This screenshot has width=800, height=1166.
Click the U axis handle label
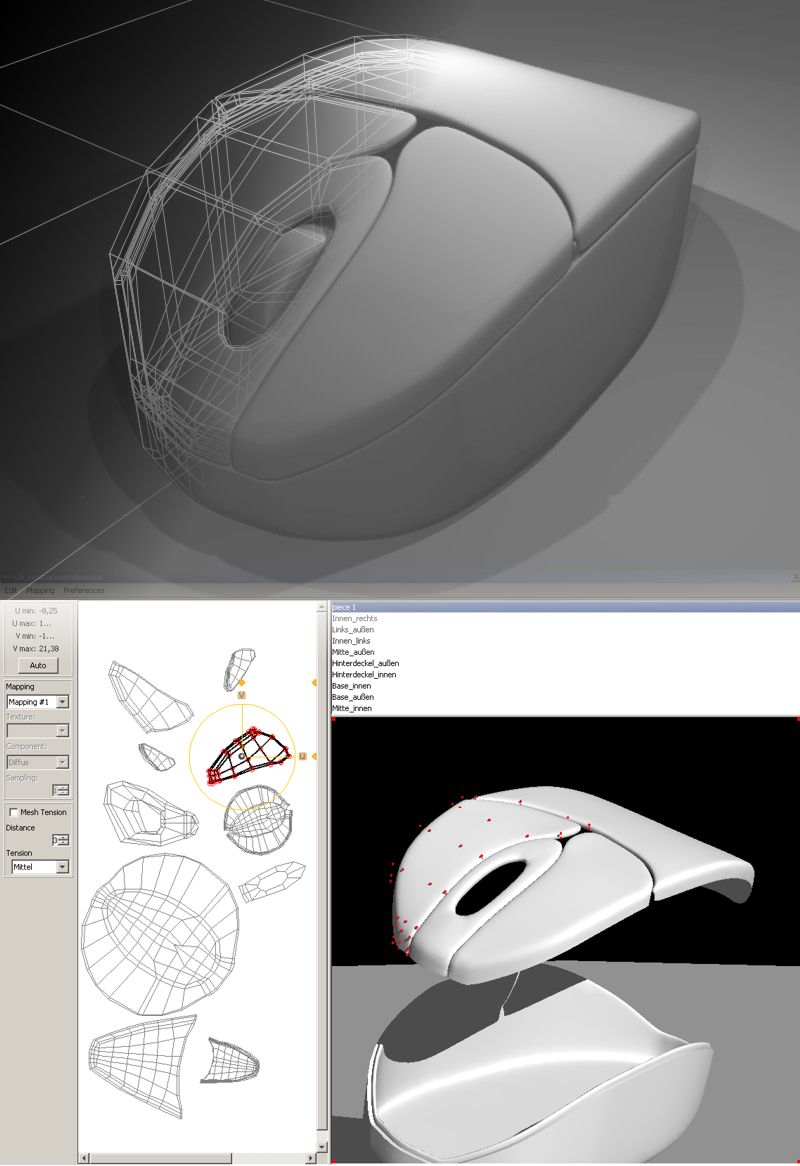coord(303,756)
